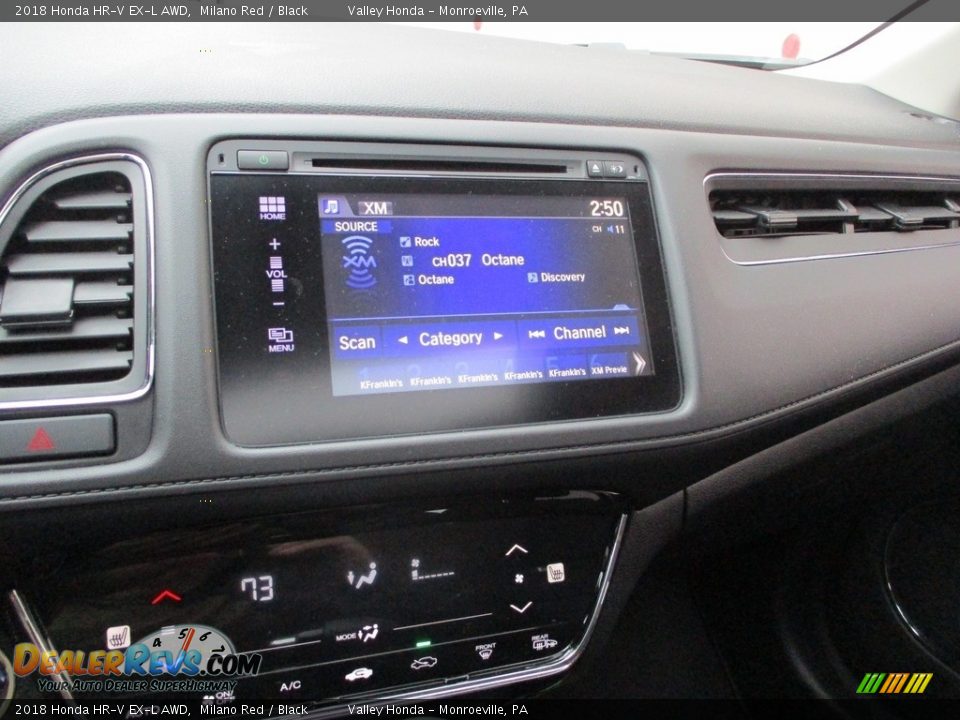
Task: Toggle REAR window defrost
Action: click(544, 642)
